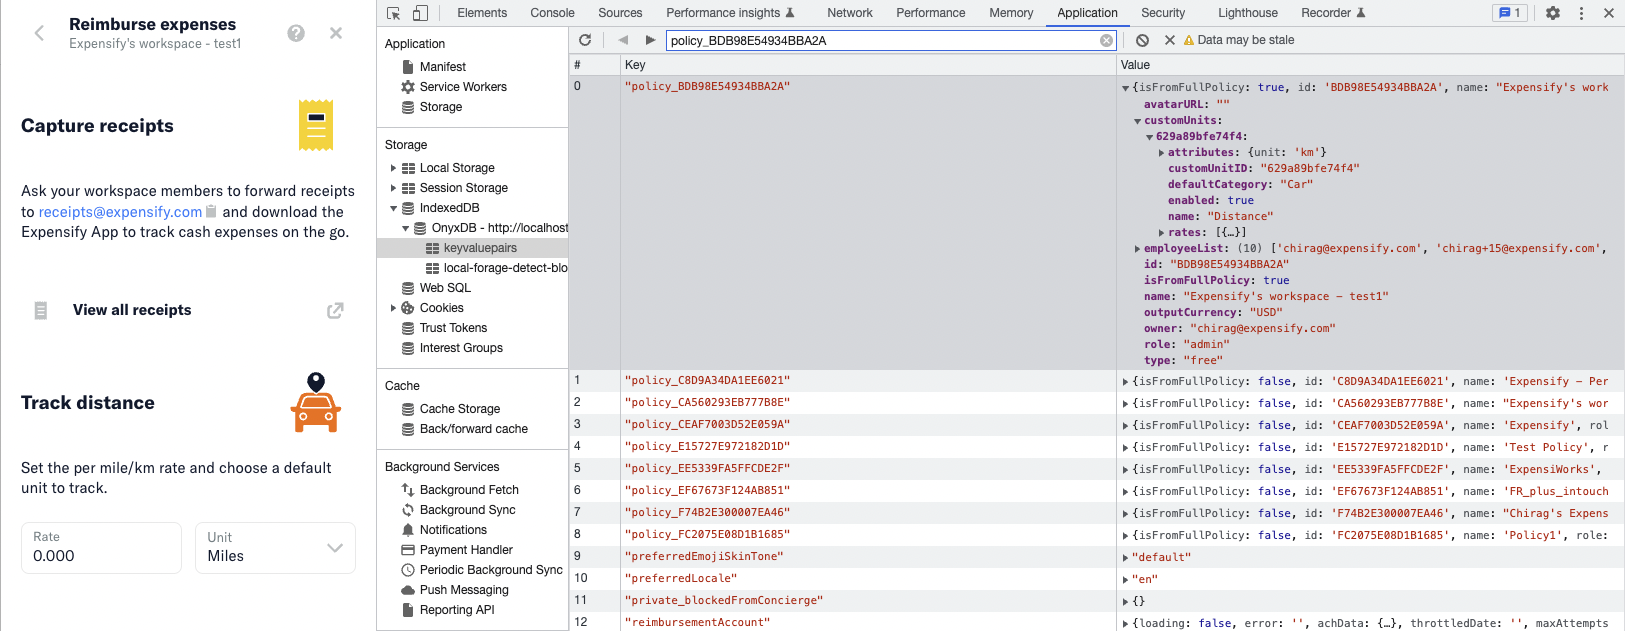Collapse the OnyxDB database node

click(x=405, y=228)
